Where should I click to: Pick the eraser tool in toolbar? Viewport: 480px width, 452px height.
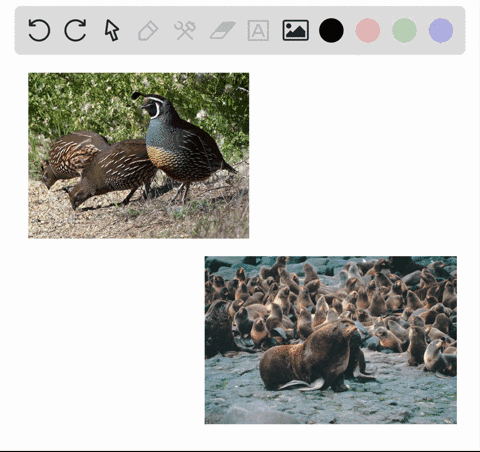tap(223, 30)
